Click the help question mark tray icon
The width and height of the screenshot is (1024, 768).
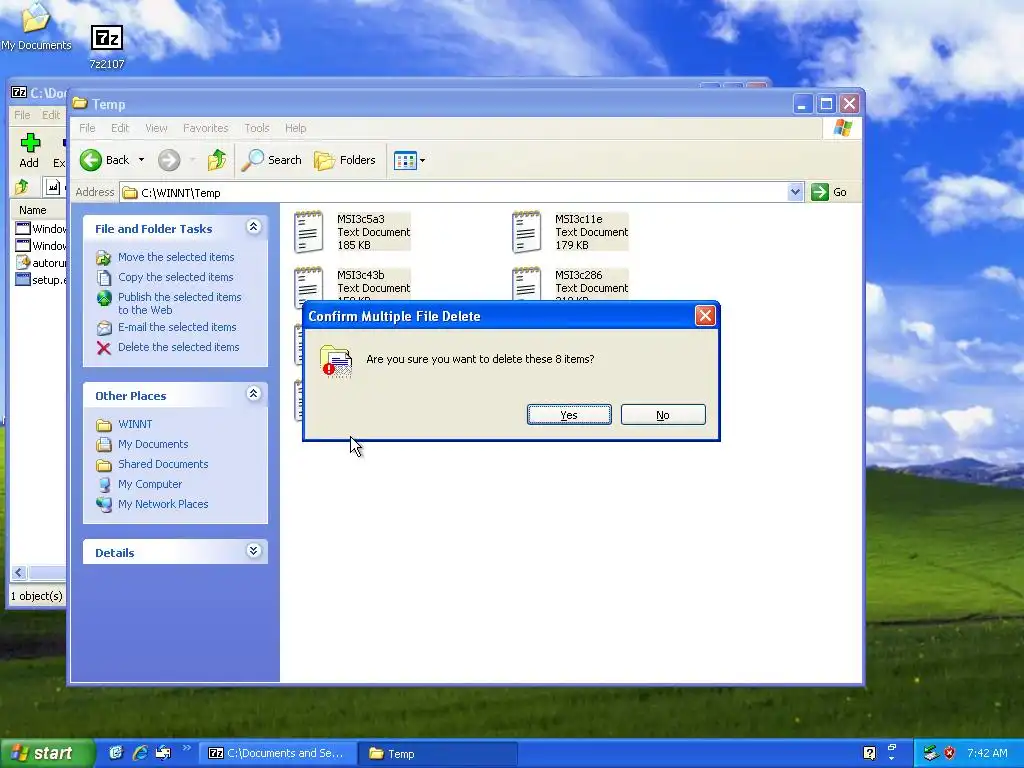(x=869, y=753)
